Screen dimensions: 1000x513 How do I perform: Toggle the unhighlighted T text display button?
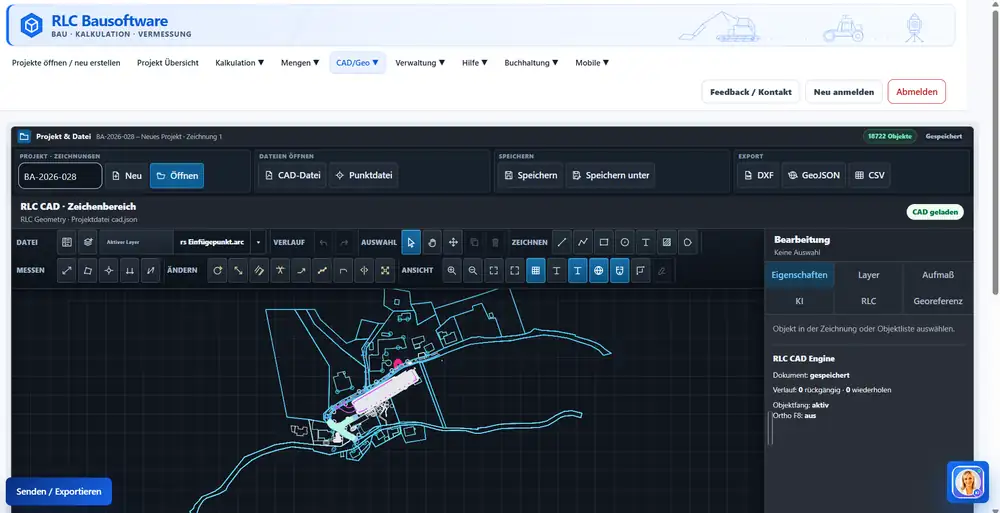[x=556, y=271]
